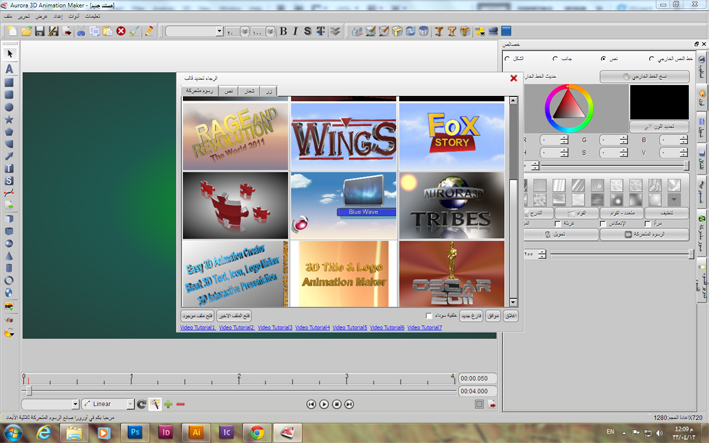The image size is (709, 443).
Task: Click the pencil edit icon in toolbar
Action: (x=149, y=31)
